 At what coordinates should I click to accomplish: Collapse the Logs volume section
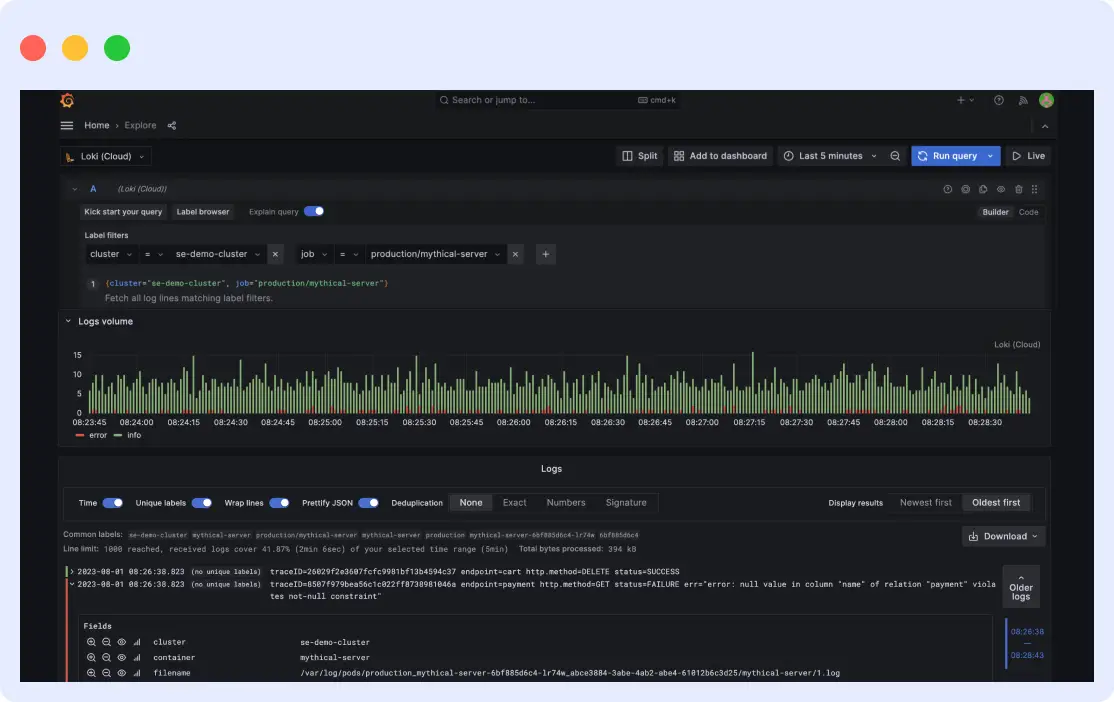(68, 321)
